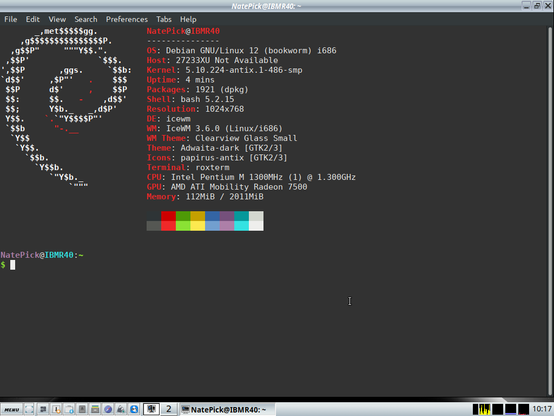Open the Edit menu
The width and height of the screenshot is (554, 416).
pos(33,19)
